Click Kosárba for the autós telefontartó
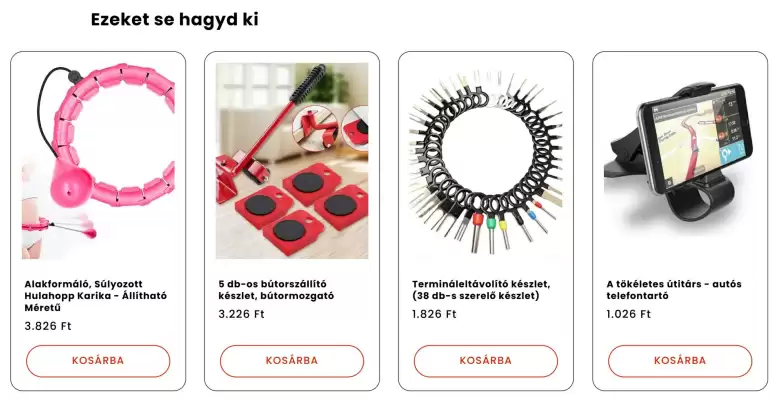Viewport: 778px width, 400px height. click(680, 361)
